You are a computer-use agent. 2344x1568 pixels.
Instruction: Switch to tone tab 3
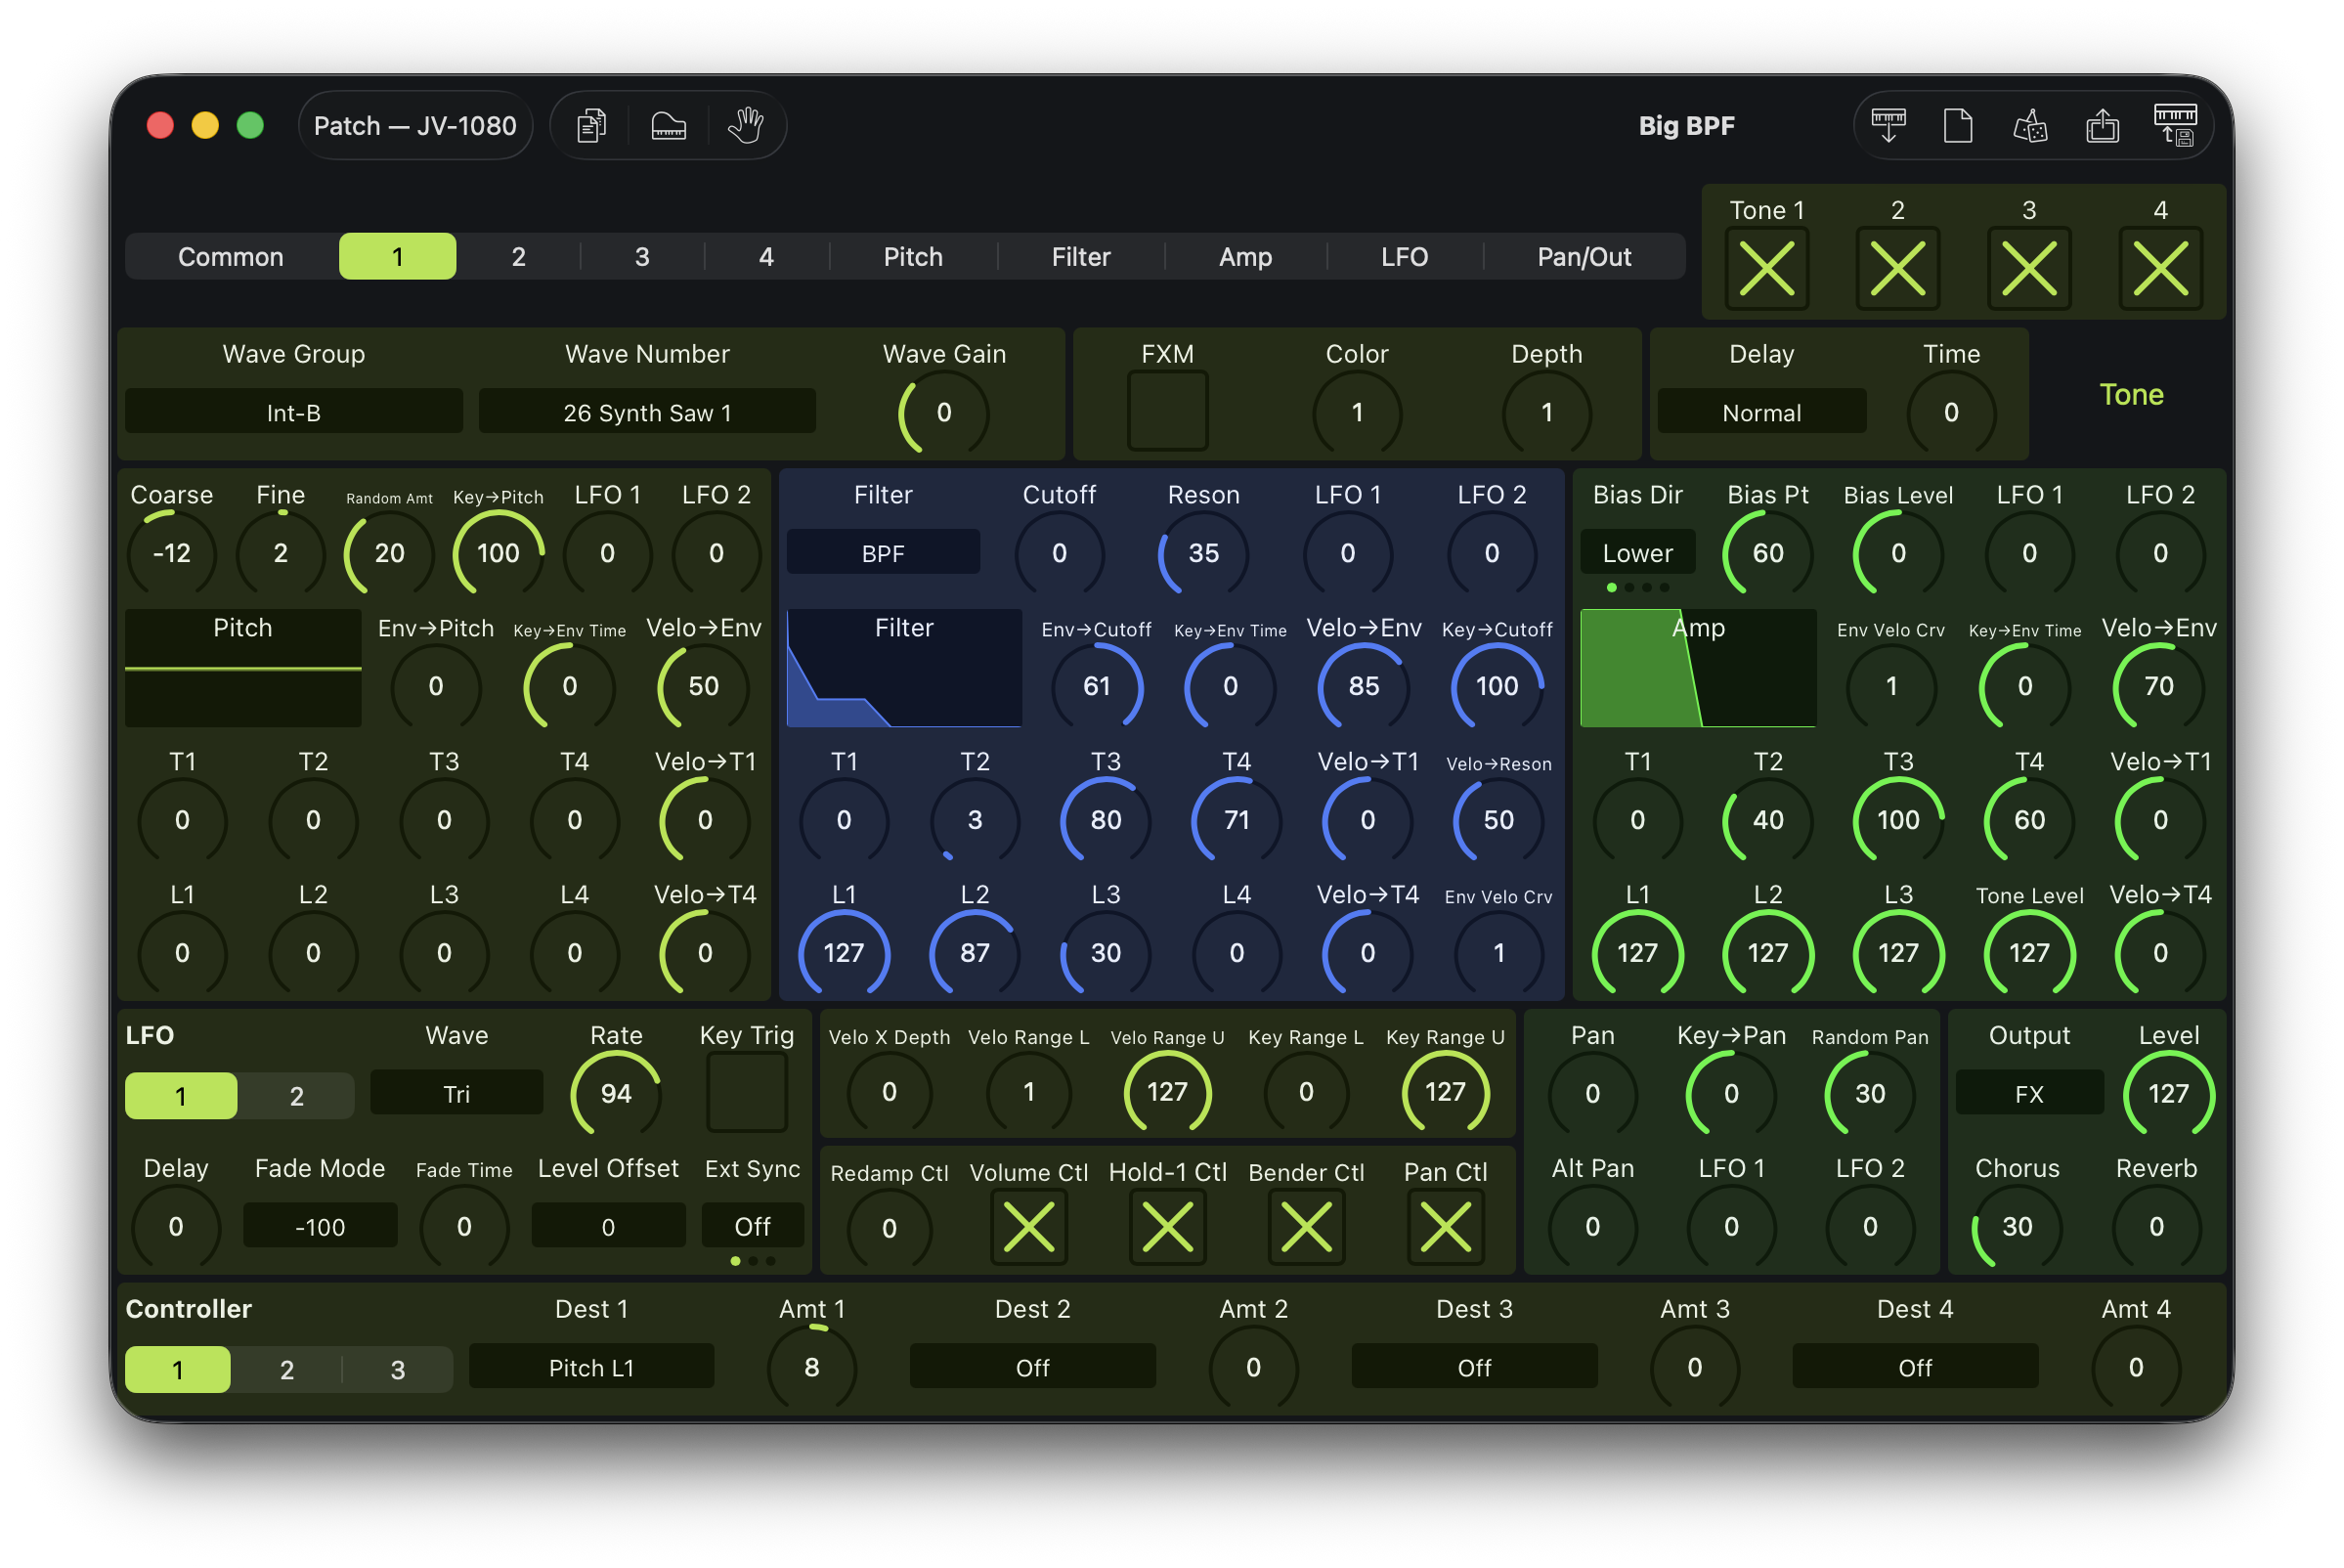point(642,257)
